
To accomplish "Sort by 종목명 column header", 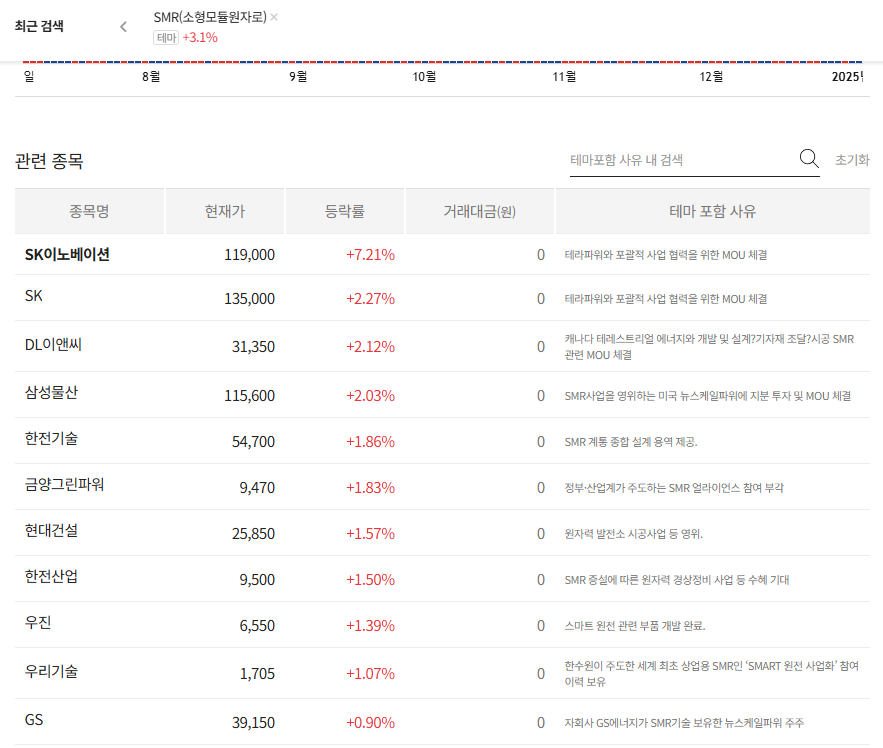I will point(90,211).
